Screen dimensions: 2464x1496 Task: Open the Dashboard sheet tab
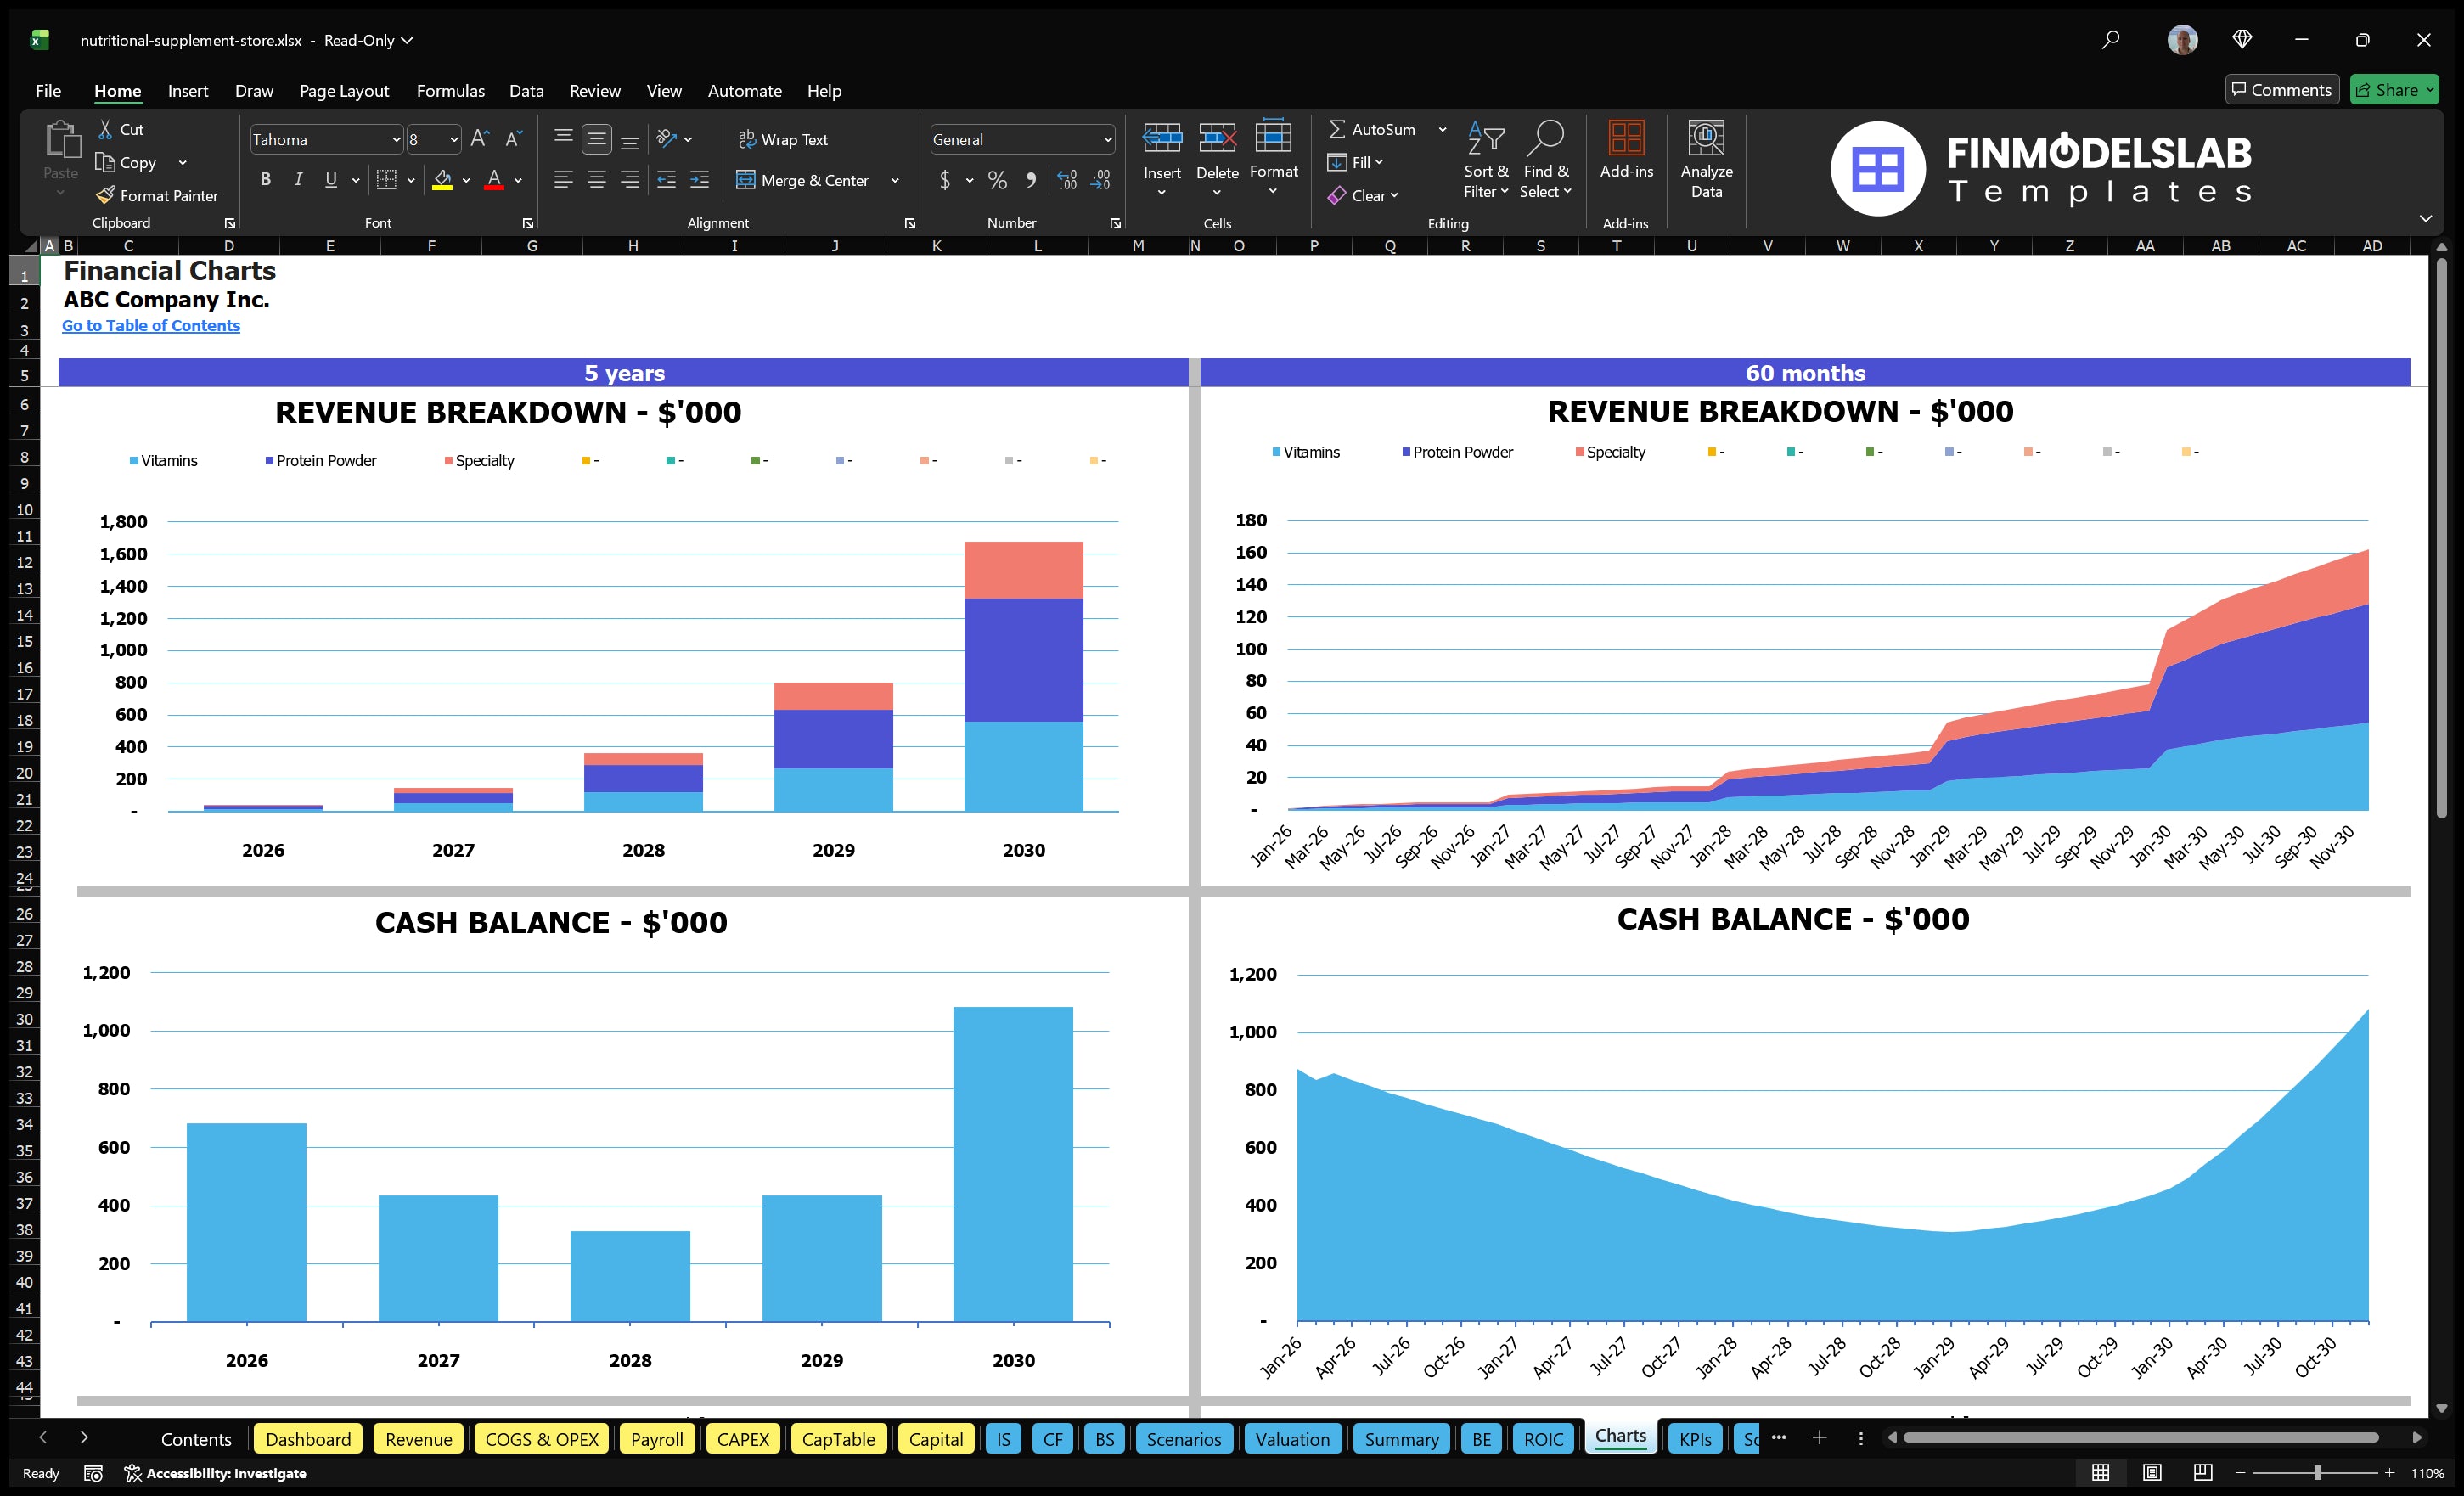click(x=308, y=1439)
